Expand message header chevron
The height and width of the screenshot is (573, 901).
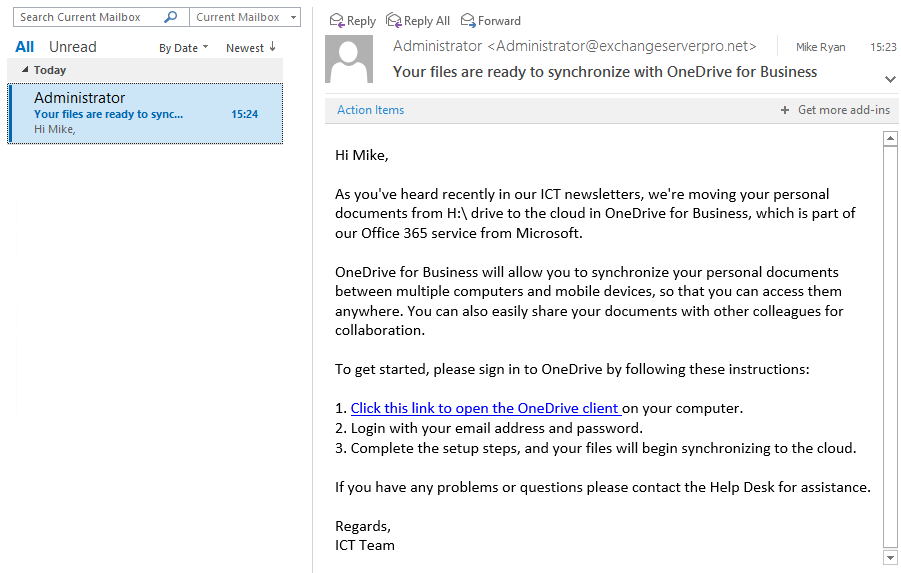(890, 79)
